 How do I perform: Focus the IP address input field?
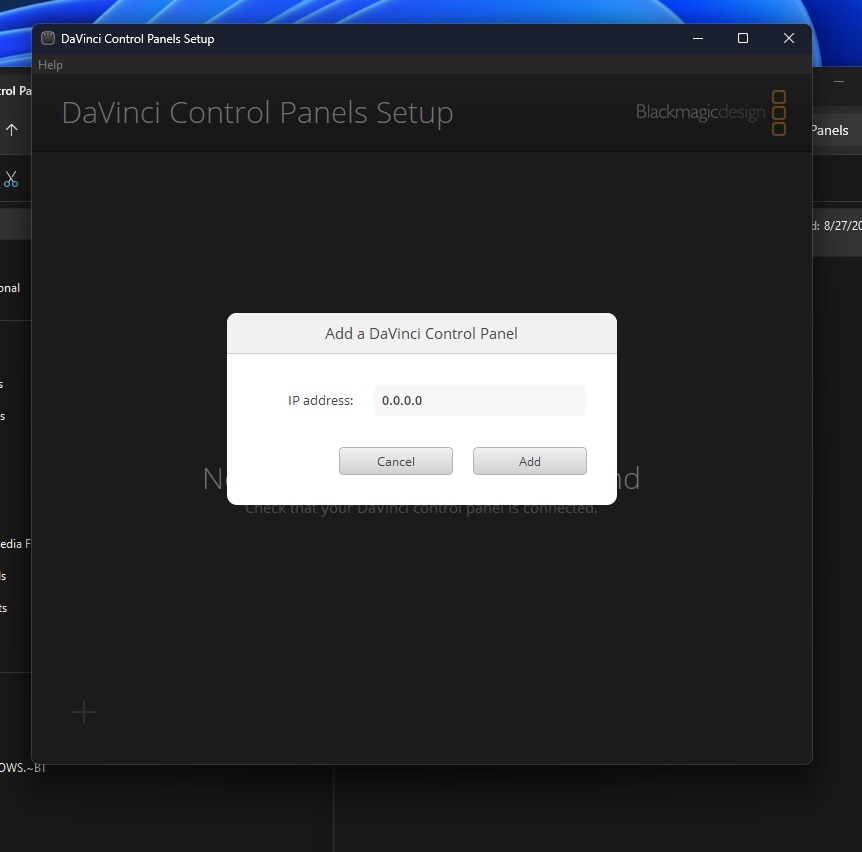479,400
